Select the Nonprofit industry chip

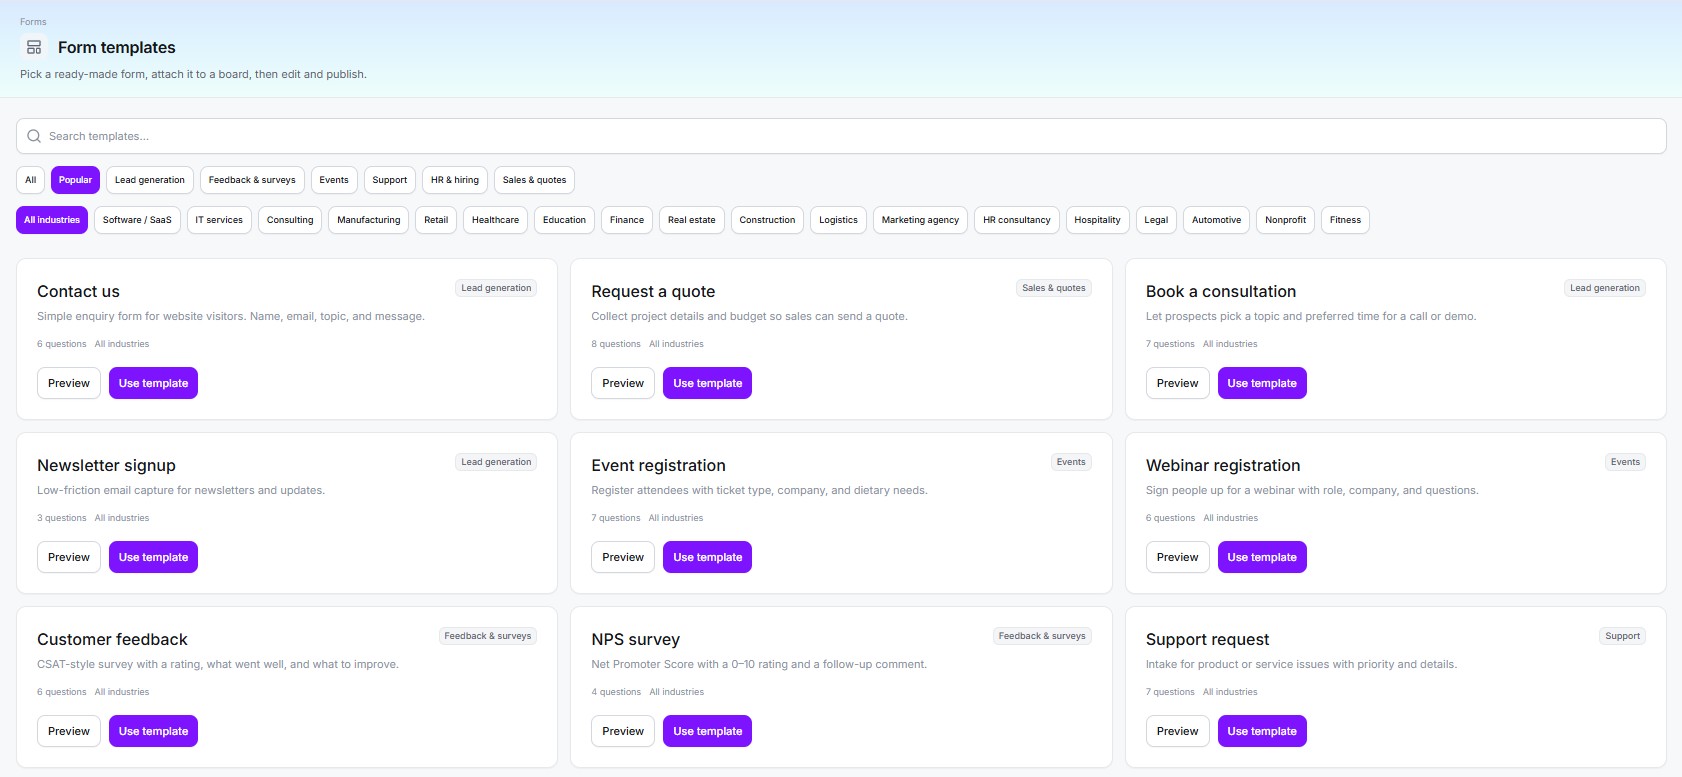(1285, 220)
